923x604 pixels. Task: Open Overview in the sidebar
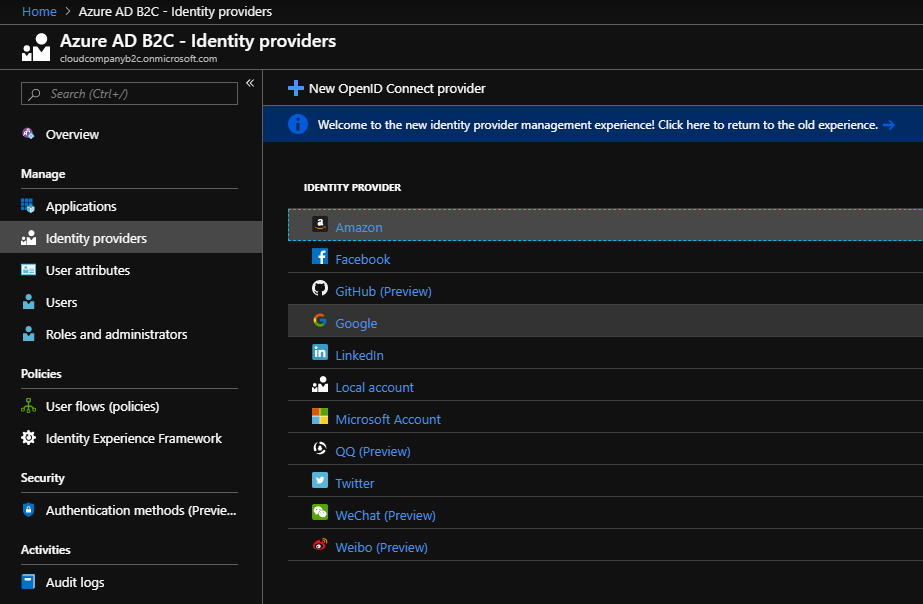(71, 134)
